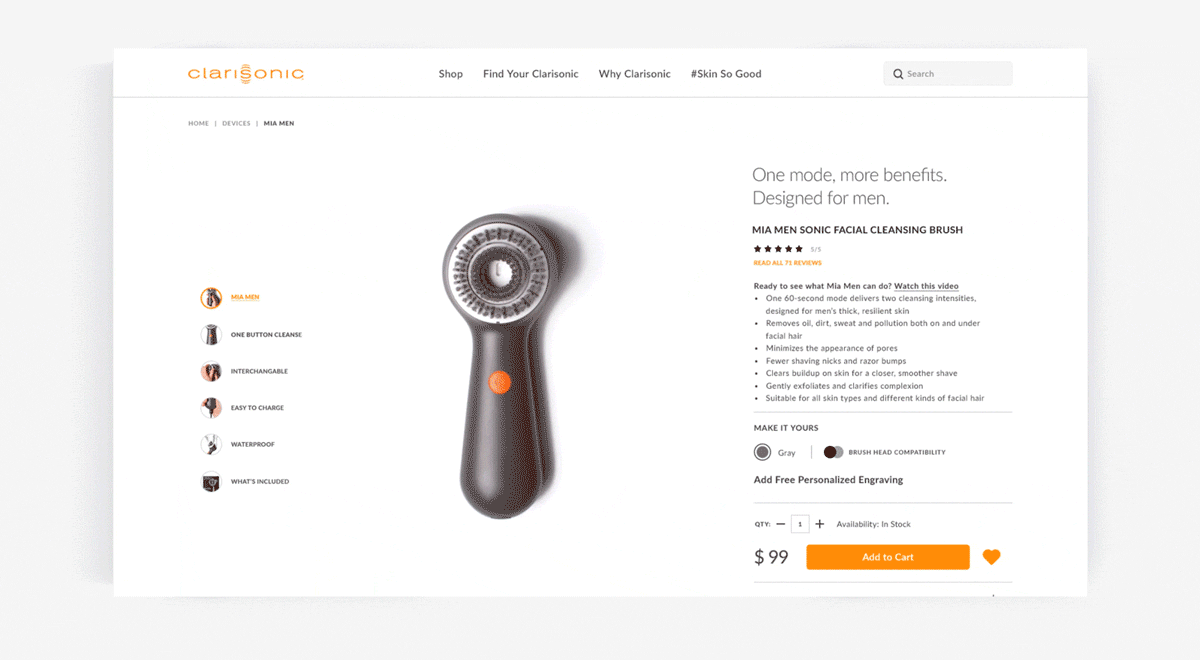Select the Easy to Charge thumbnail icon
Viewport: 1200px width, 660px height.
211,408
